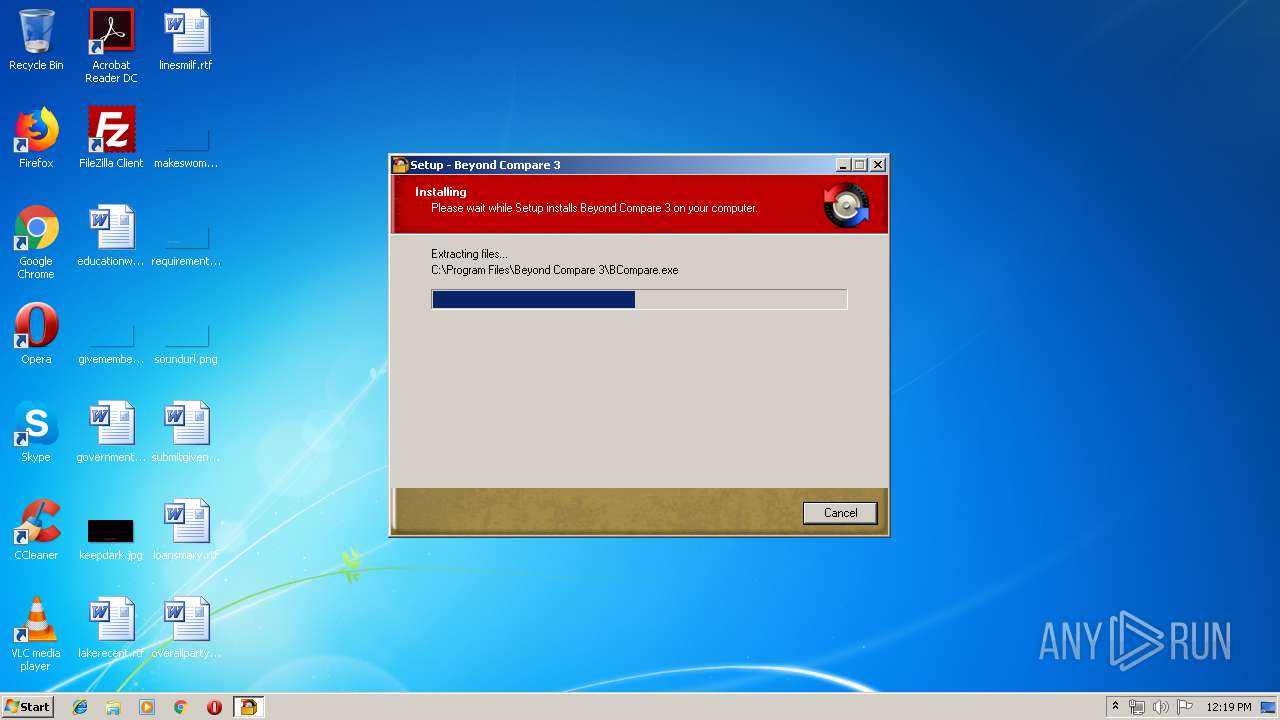Open the taskbar clock showing 12:19 PM
This screenshot has height=720, width=1280.
pyautogui.click(x=1229, y=707)
